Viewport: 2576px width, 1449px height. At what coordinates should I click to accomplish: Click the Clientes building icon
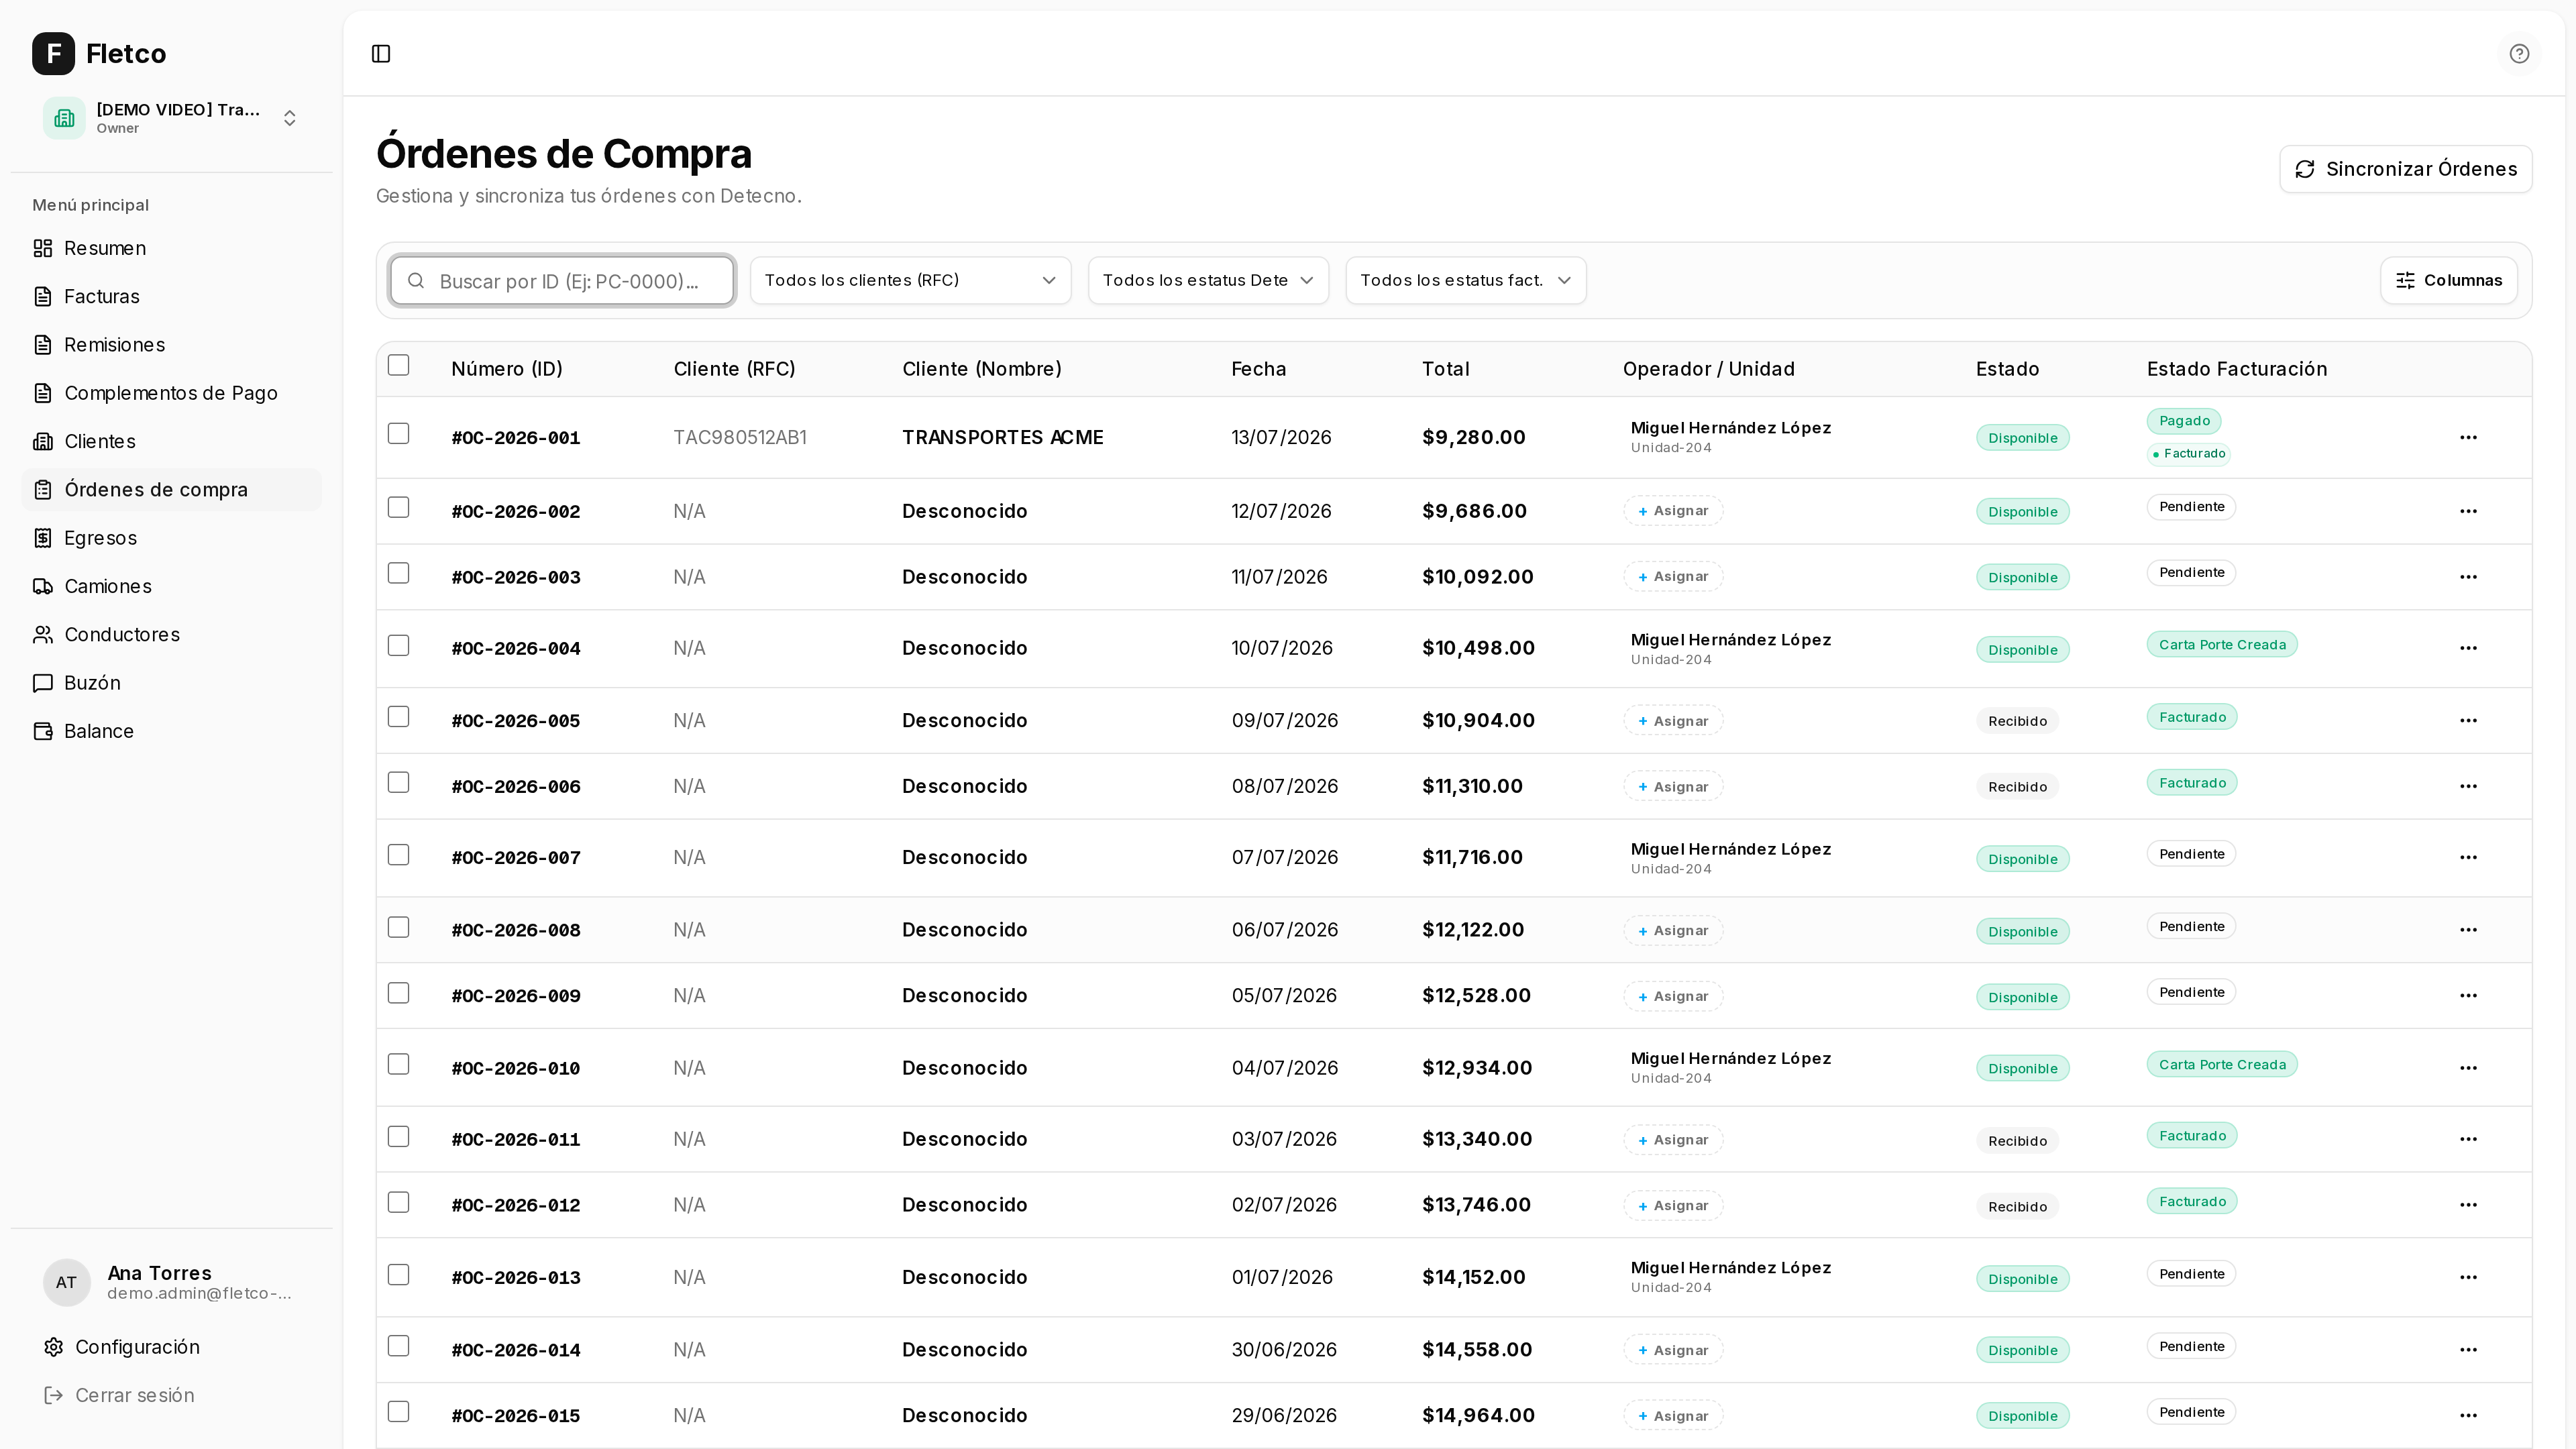(x=43, y=442)
